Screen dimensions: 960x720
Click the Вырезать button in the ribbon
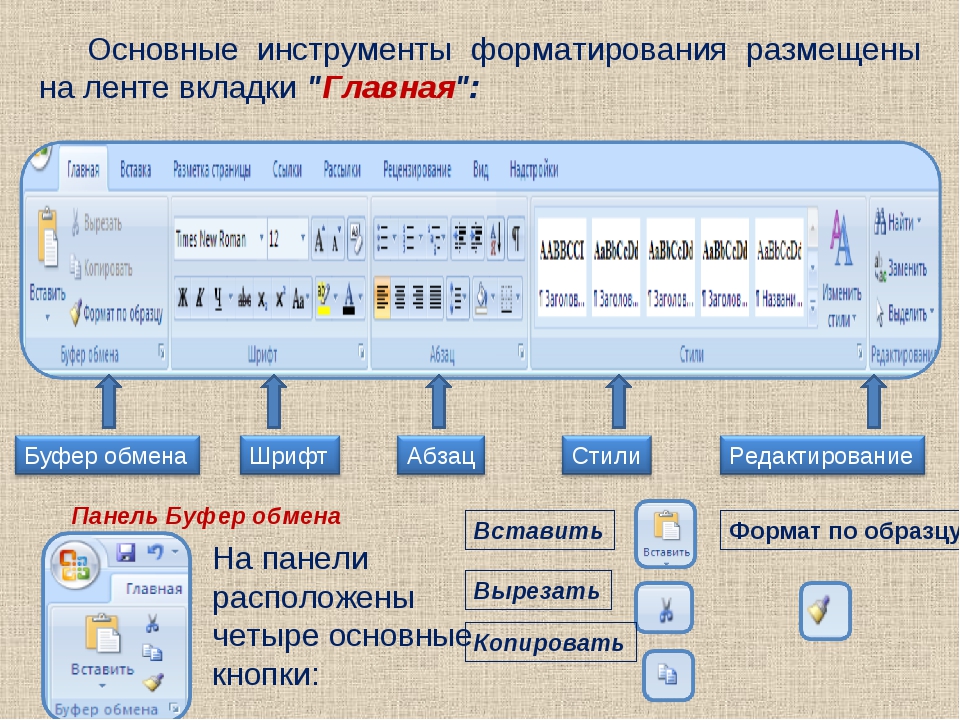pyautogui.click(x=97, y=223)
